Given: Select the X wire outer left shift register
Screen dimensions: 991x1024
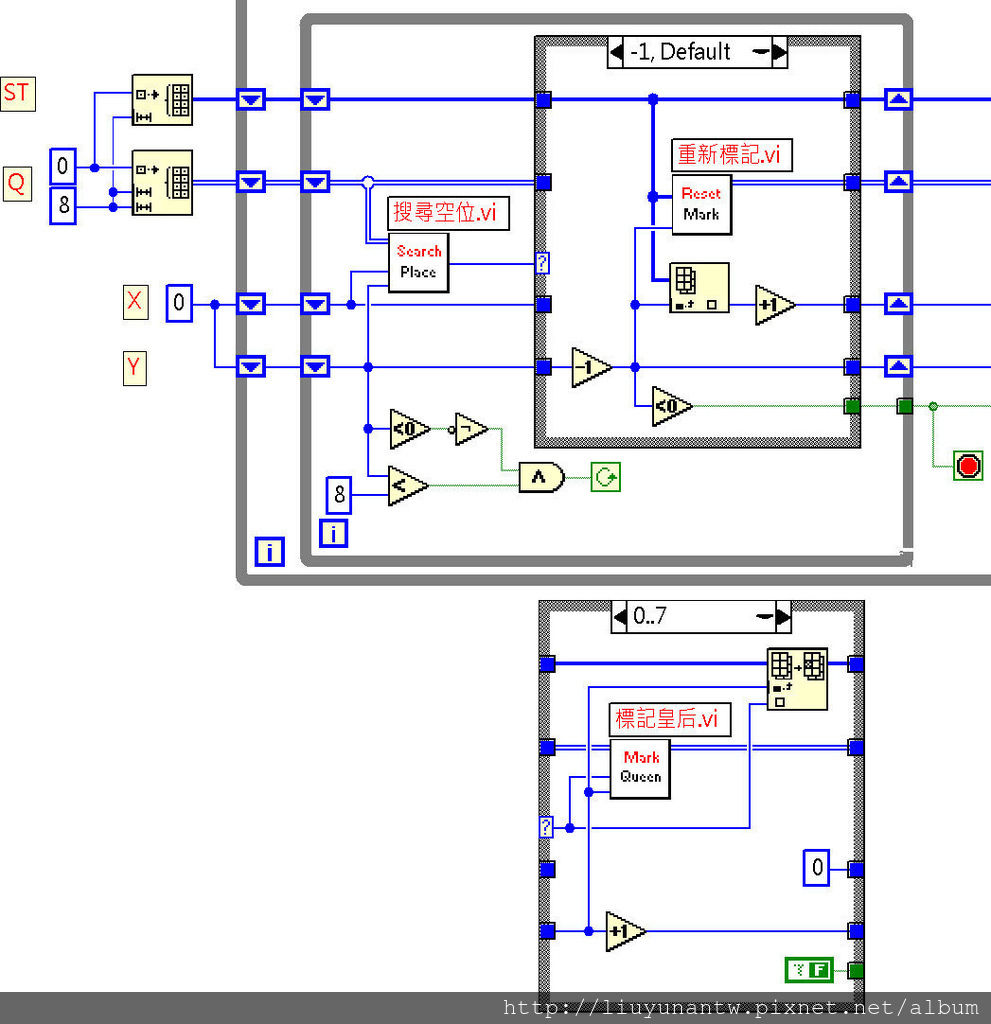Looking at the screenshot, I should click(251, 304).
